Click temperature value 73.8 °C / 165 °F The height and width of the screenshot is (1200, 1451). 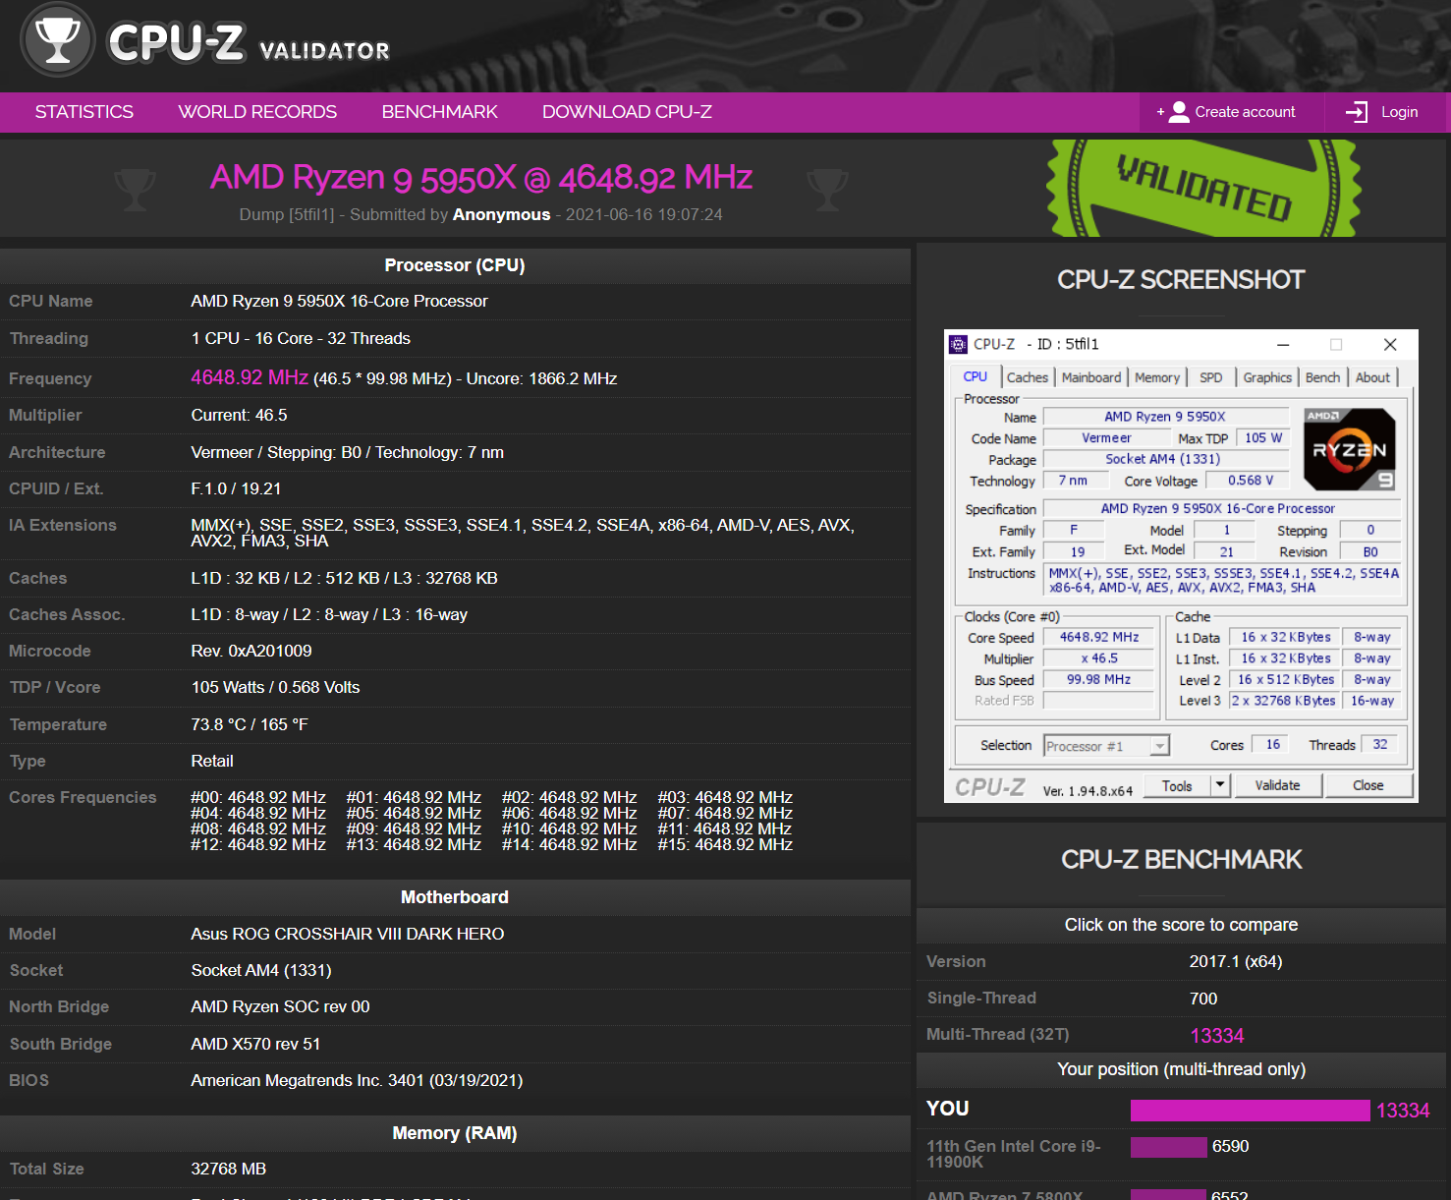(x=249, y=724)
